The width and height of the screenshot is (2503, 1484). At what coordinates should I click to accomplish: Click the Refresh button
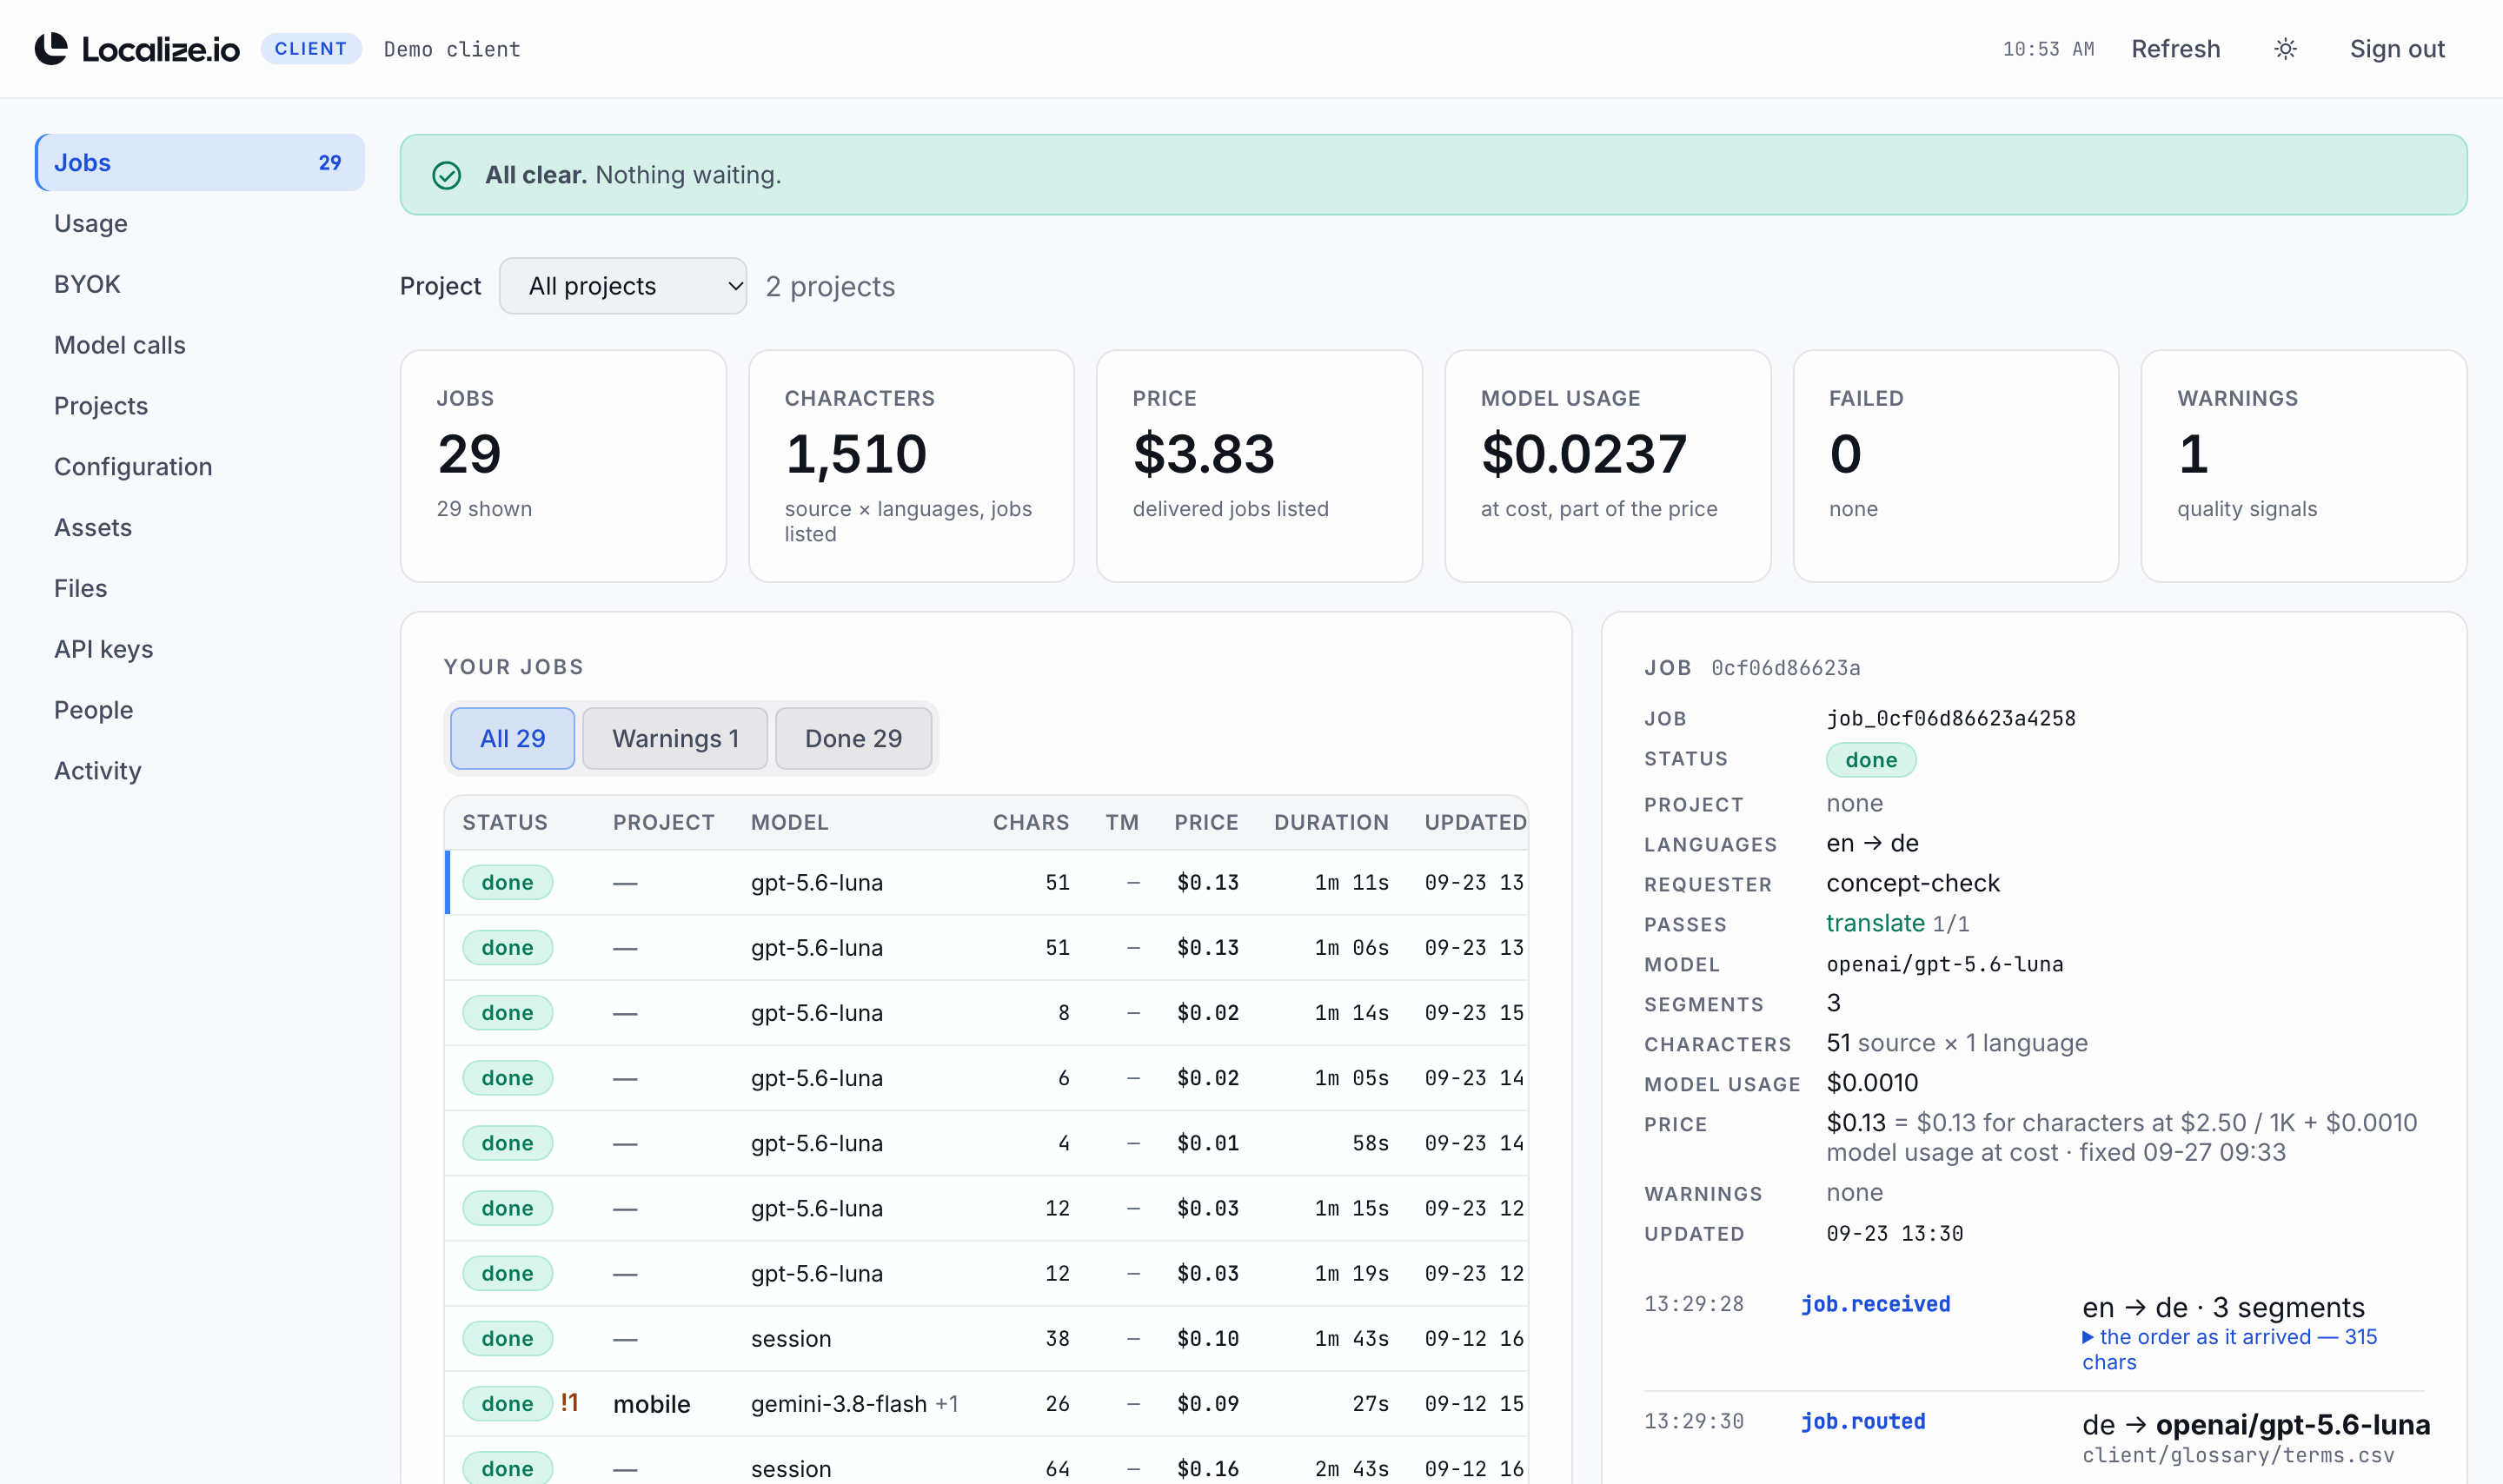[2175, 49]
